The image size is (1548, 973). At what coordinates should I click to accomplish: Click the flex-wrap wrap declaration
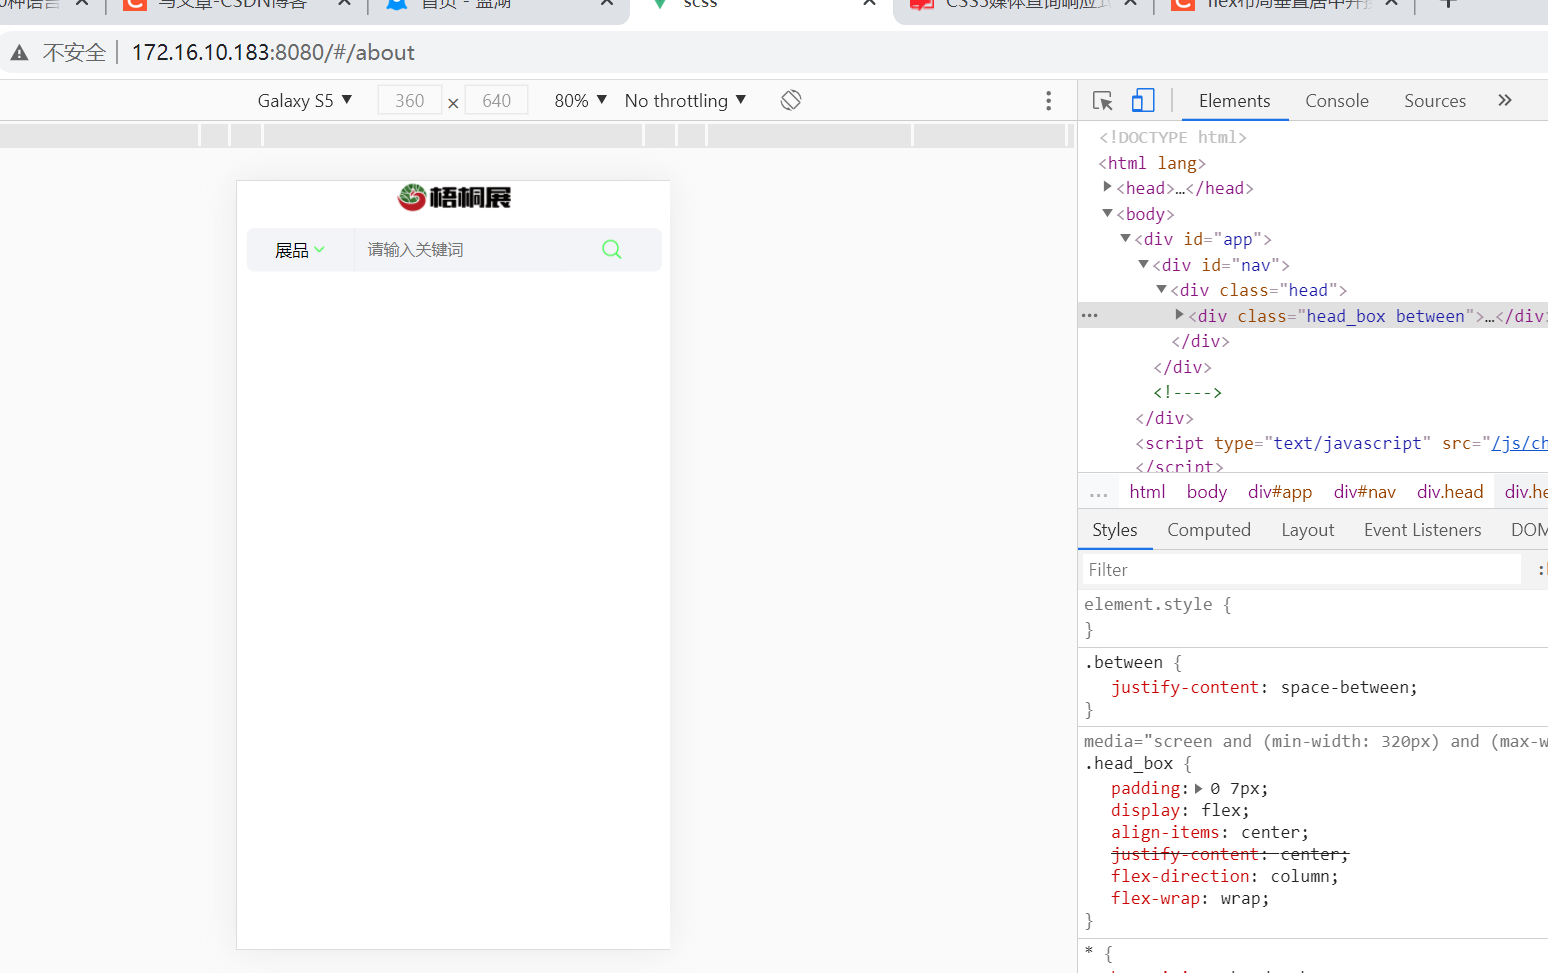(1190, 898)
